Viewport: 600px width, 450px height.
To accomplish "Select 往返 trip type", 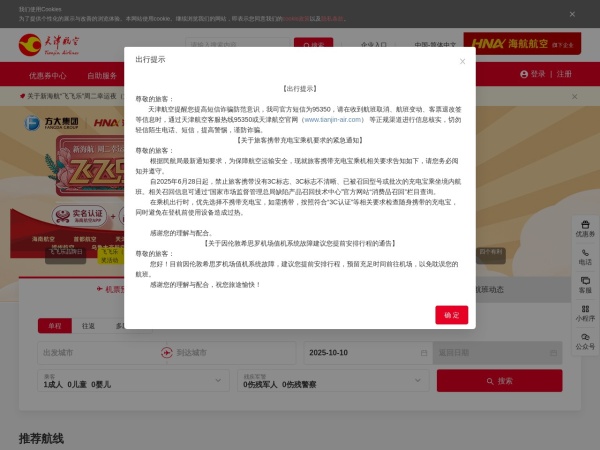I will pyautogui.click(x=88, y=326).
